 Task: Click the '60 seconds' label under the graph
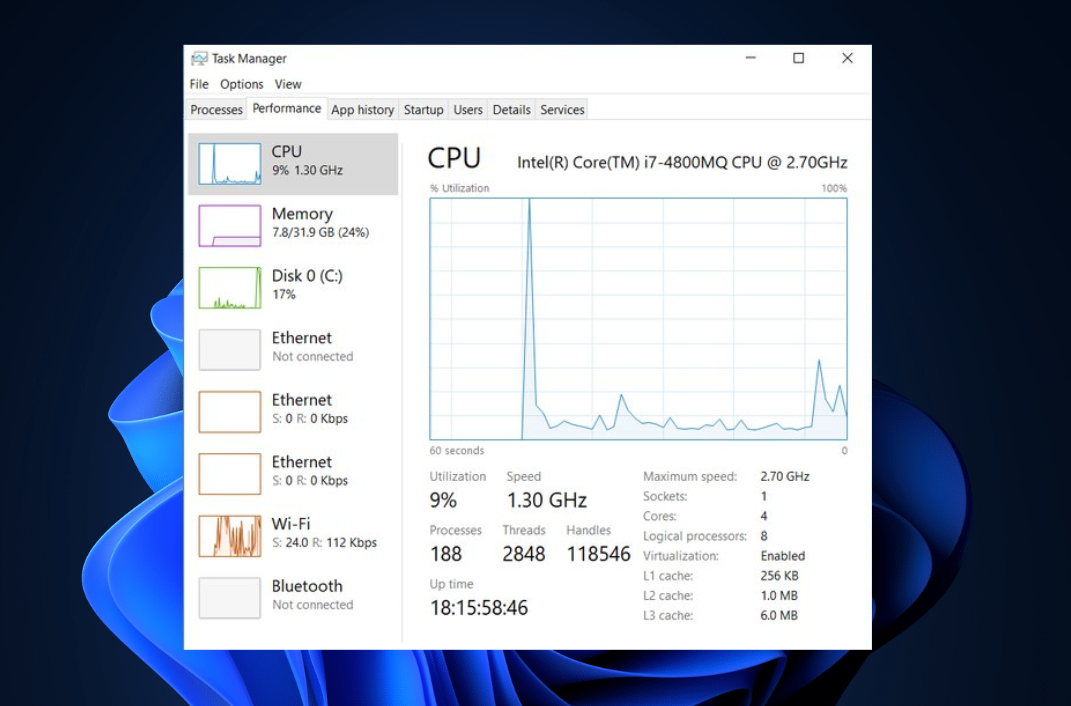point(457,451)
